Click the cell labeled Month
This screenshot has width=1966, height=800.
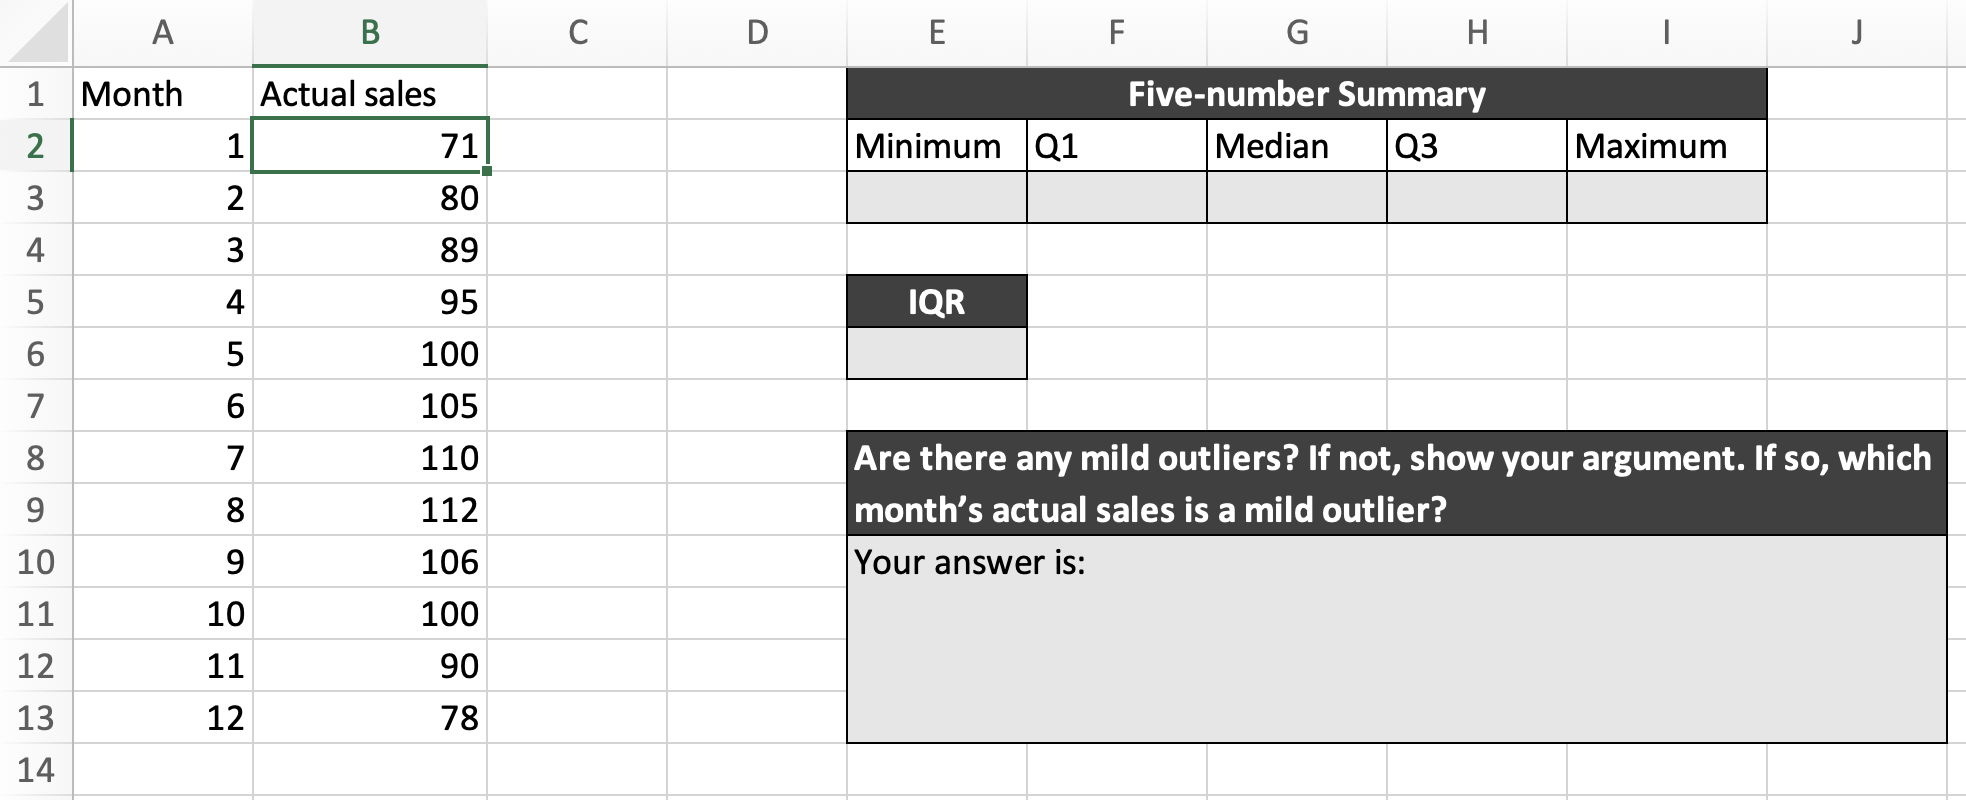click(x=162, y=93)
